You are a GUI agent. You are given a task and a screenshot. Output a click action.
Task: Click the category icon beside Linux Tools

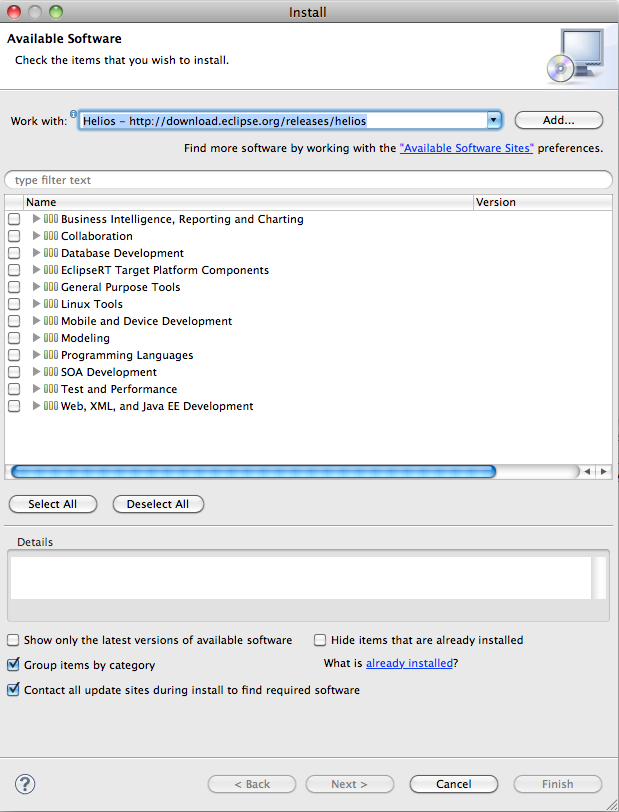[x=51, y=304]
